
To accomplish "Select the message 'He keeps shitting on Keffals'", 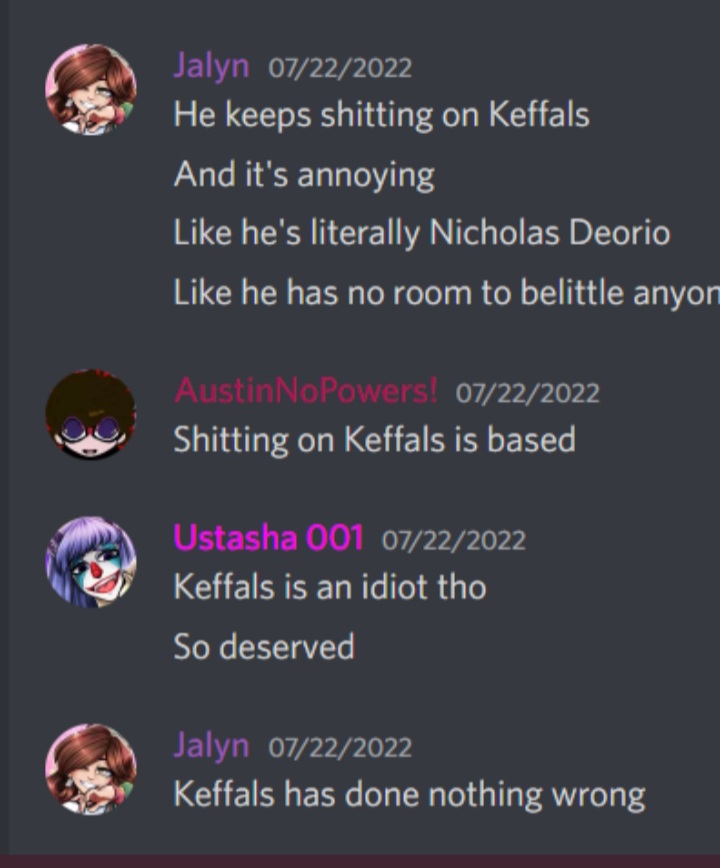I will coord(381,115).
